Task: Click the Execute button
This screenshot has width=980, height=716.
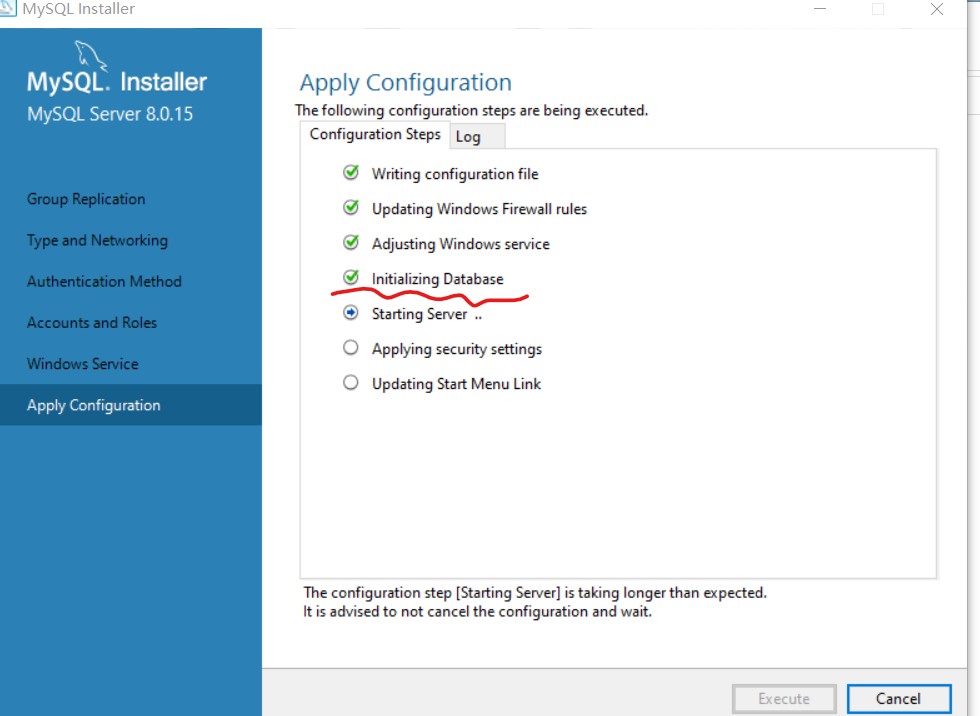Action: 784,699
